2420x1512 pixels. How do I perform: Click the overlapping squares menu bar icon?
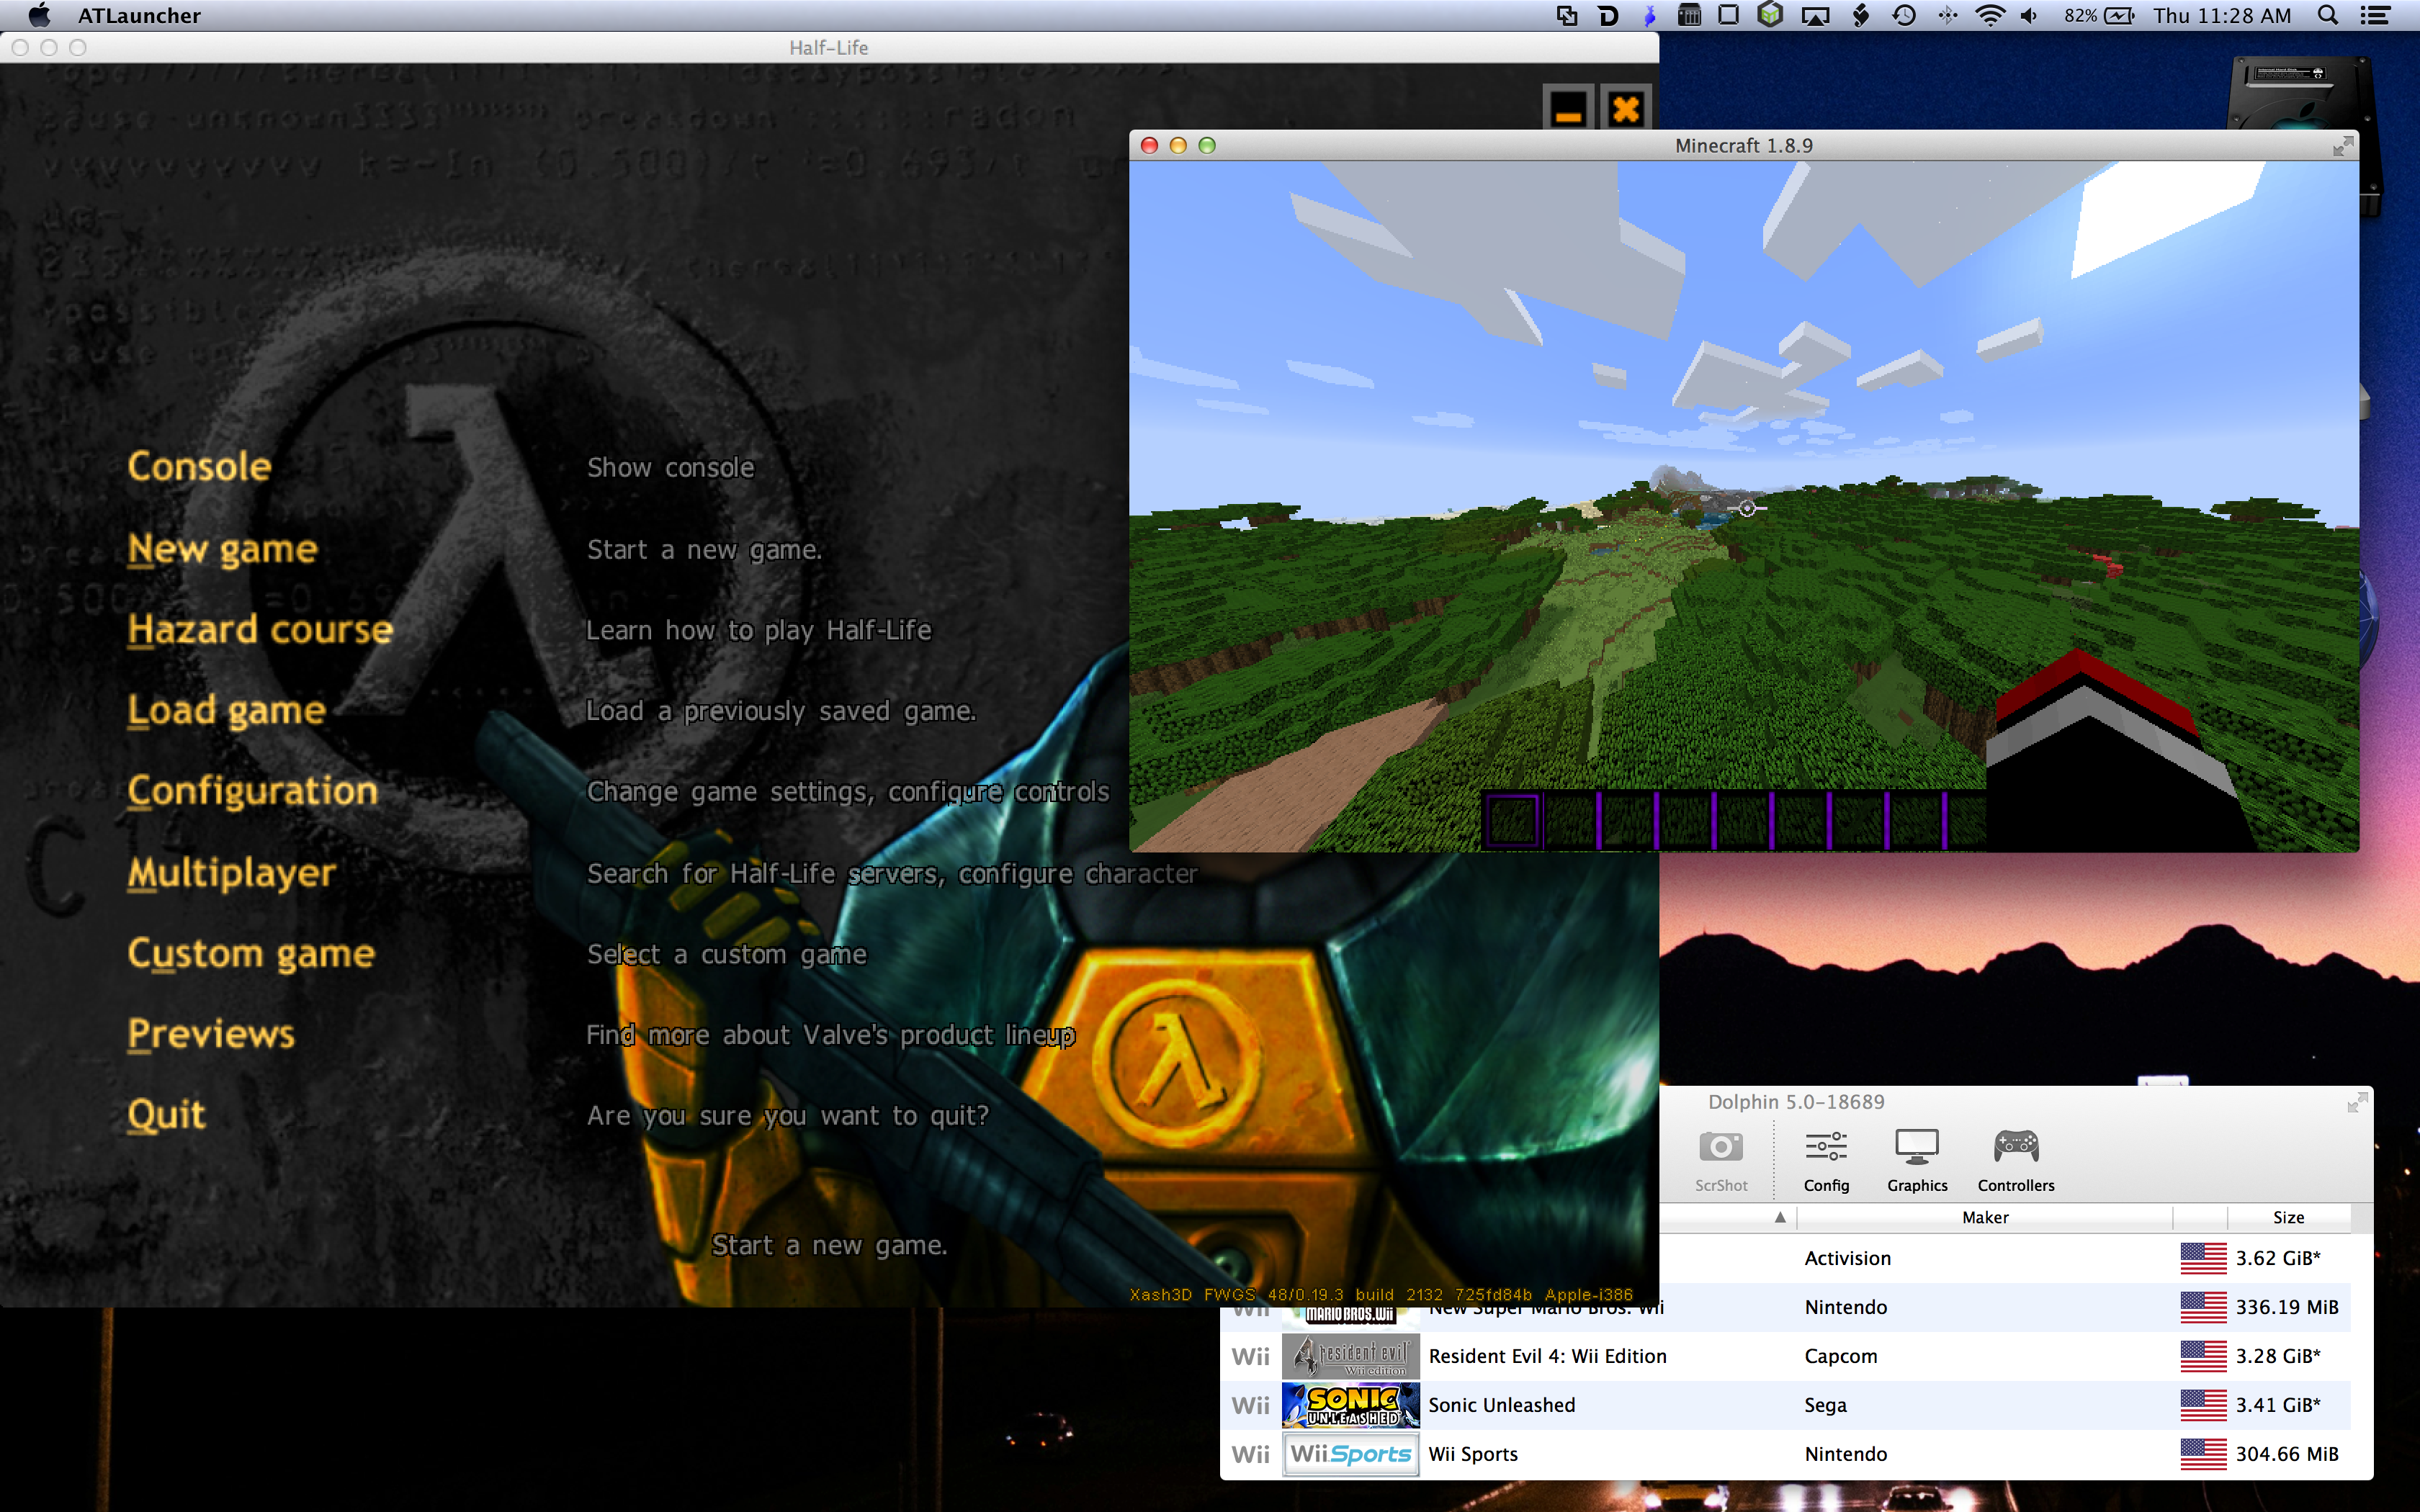coord(1566,15)
